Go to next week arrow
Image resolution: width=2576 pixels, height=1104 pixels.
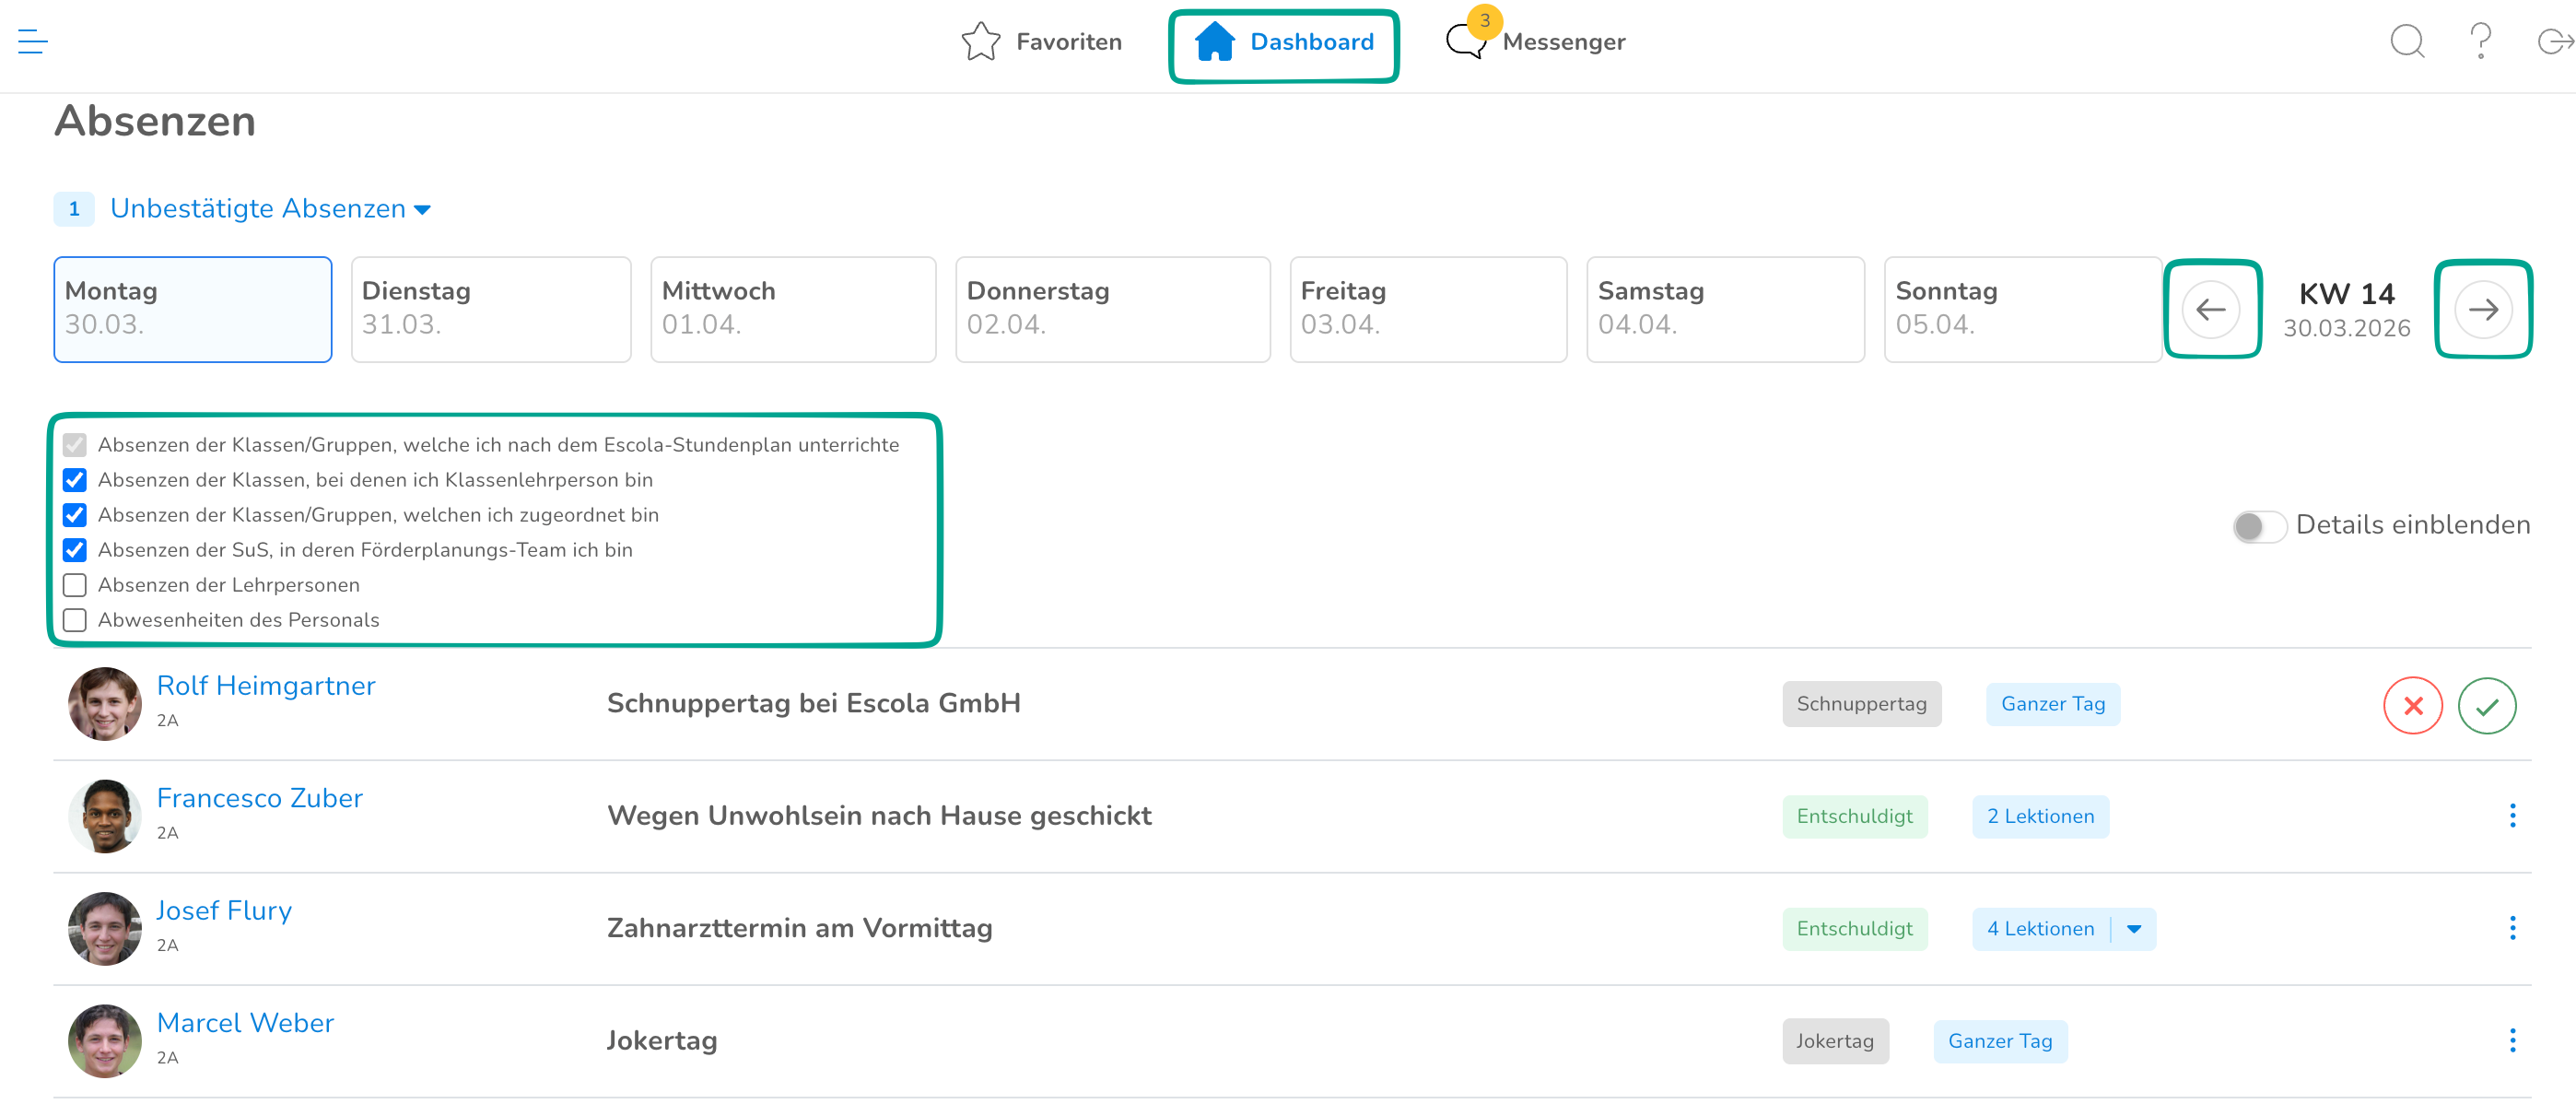pos(2482,310)
